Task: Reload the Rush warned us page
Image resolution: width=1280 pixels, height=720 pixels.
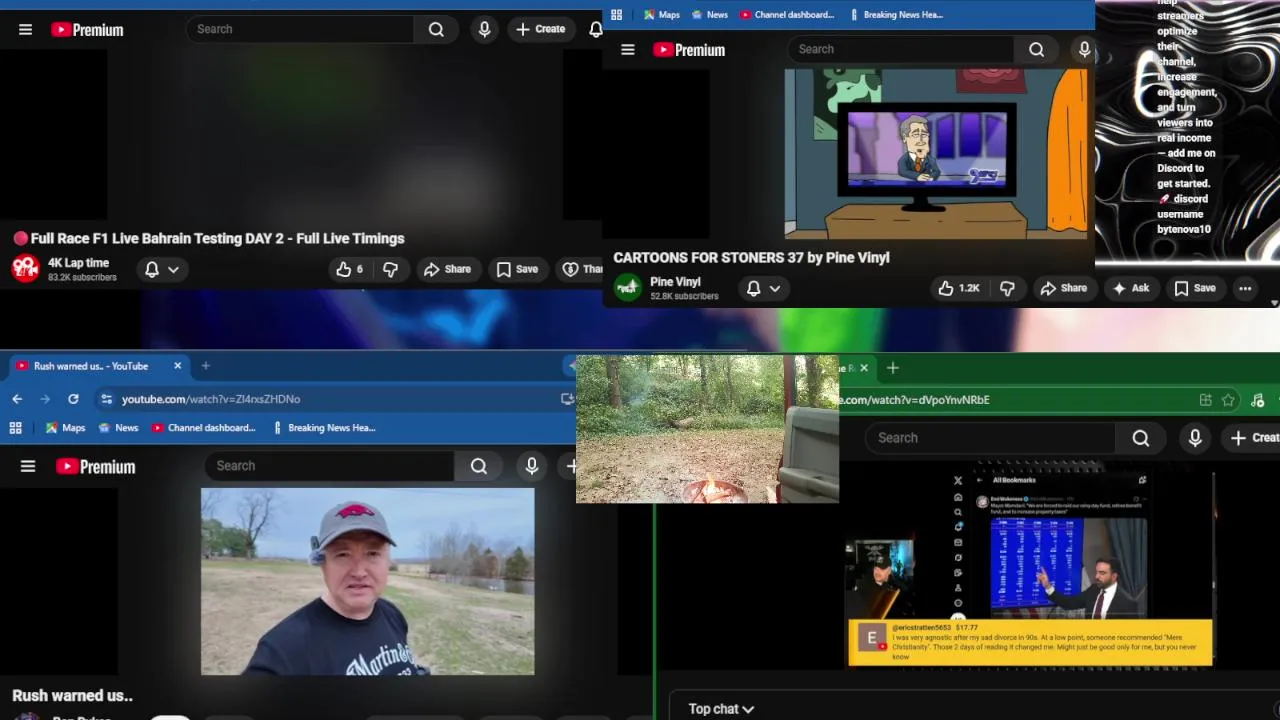Action: click(x=73, y=399)
